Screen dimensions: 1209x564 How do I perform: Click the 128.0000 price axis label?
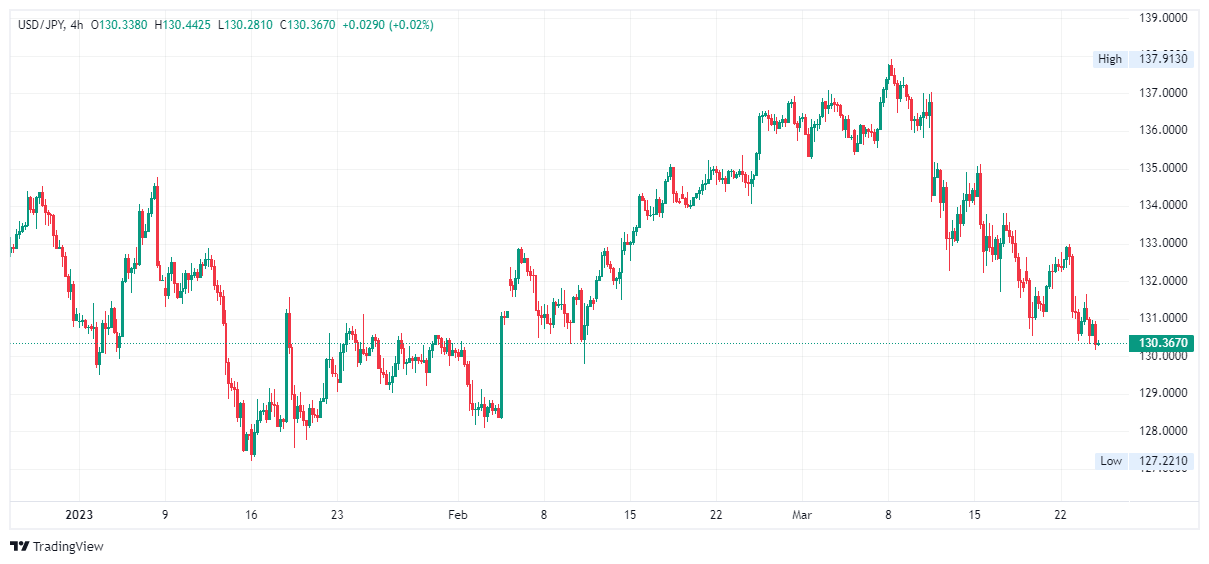tap(1164, 431)
